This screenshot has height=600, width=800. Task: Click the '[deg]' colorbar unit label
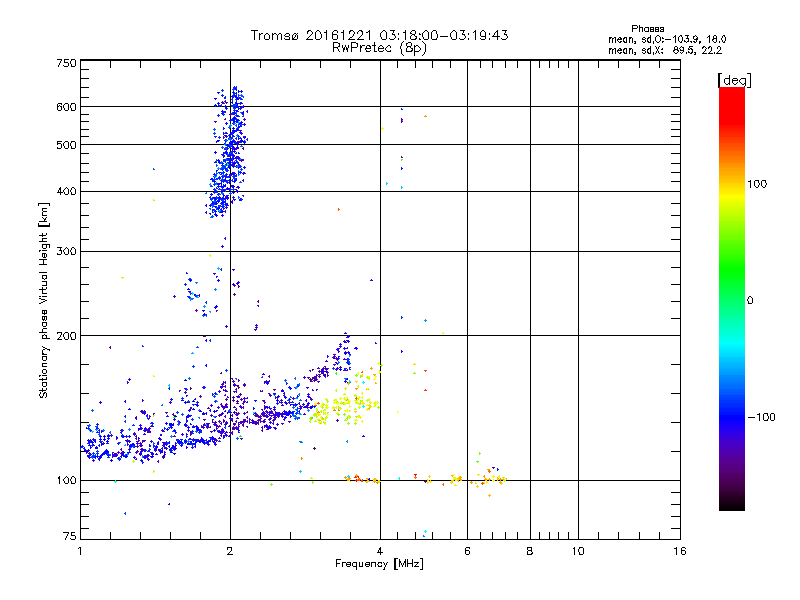pos(734,81)
